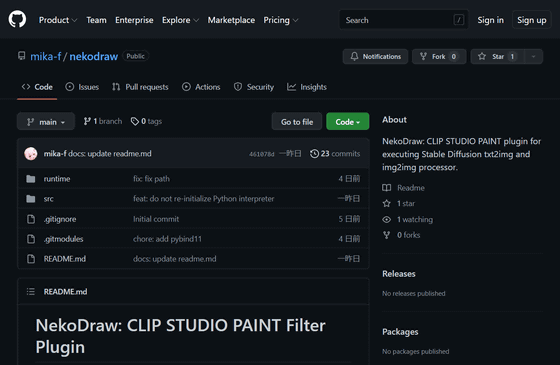Screen dimensions: 560x365
Task: Open the Enterprise page
Action: 134,20
